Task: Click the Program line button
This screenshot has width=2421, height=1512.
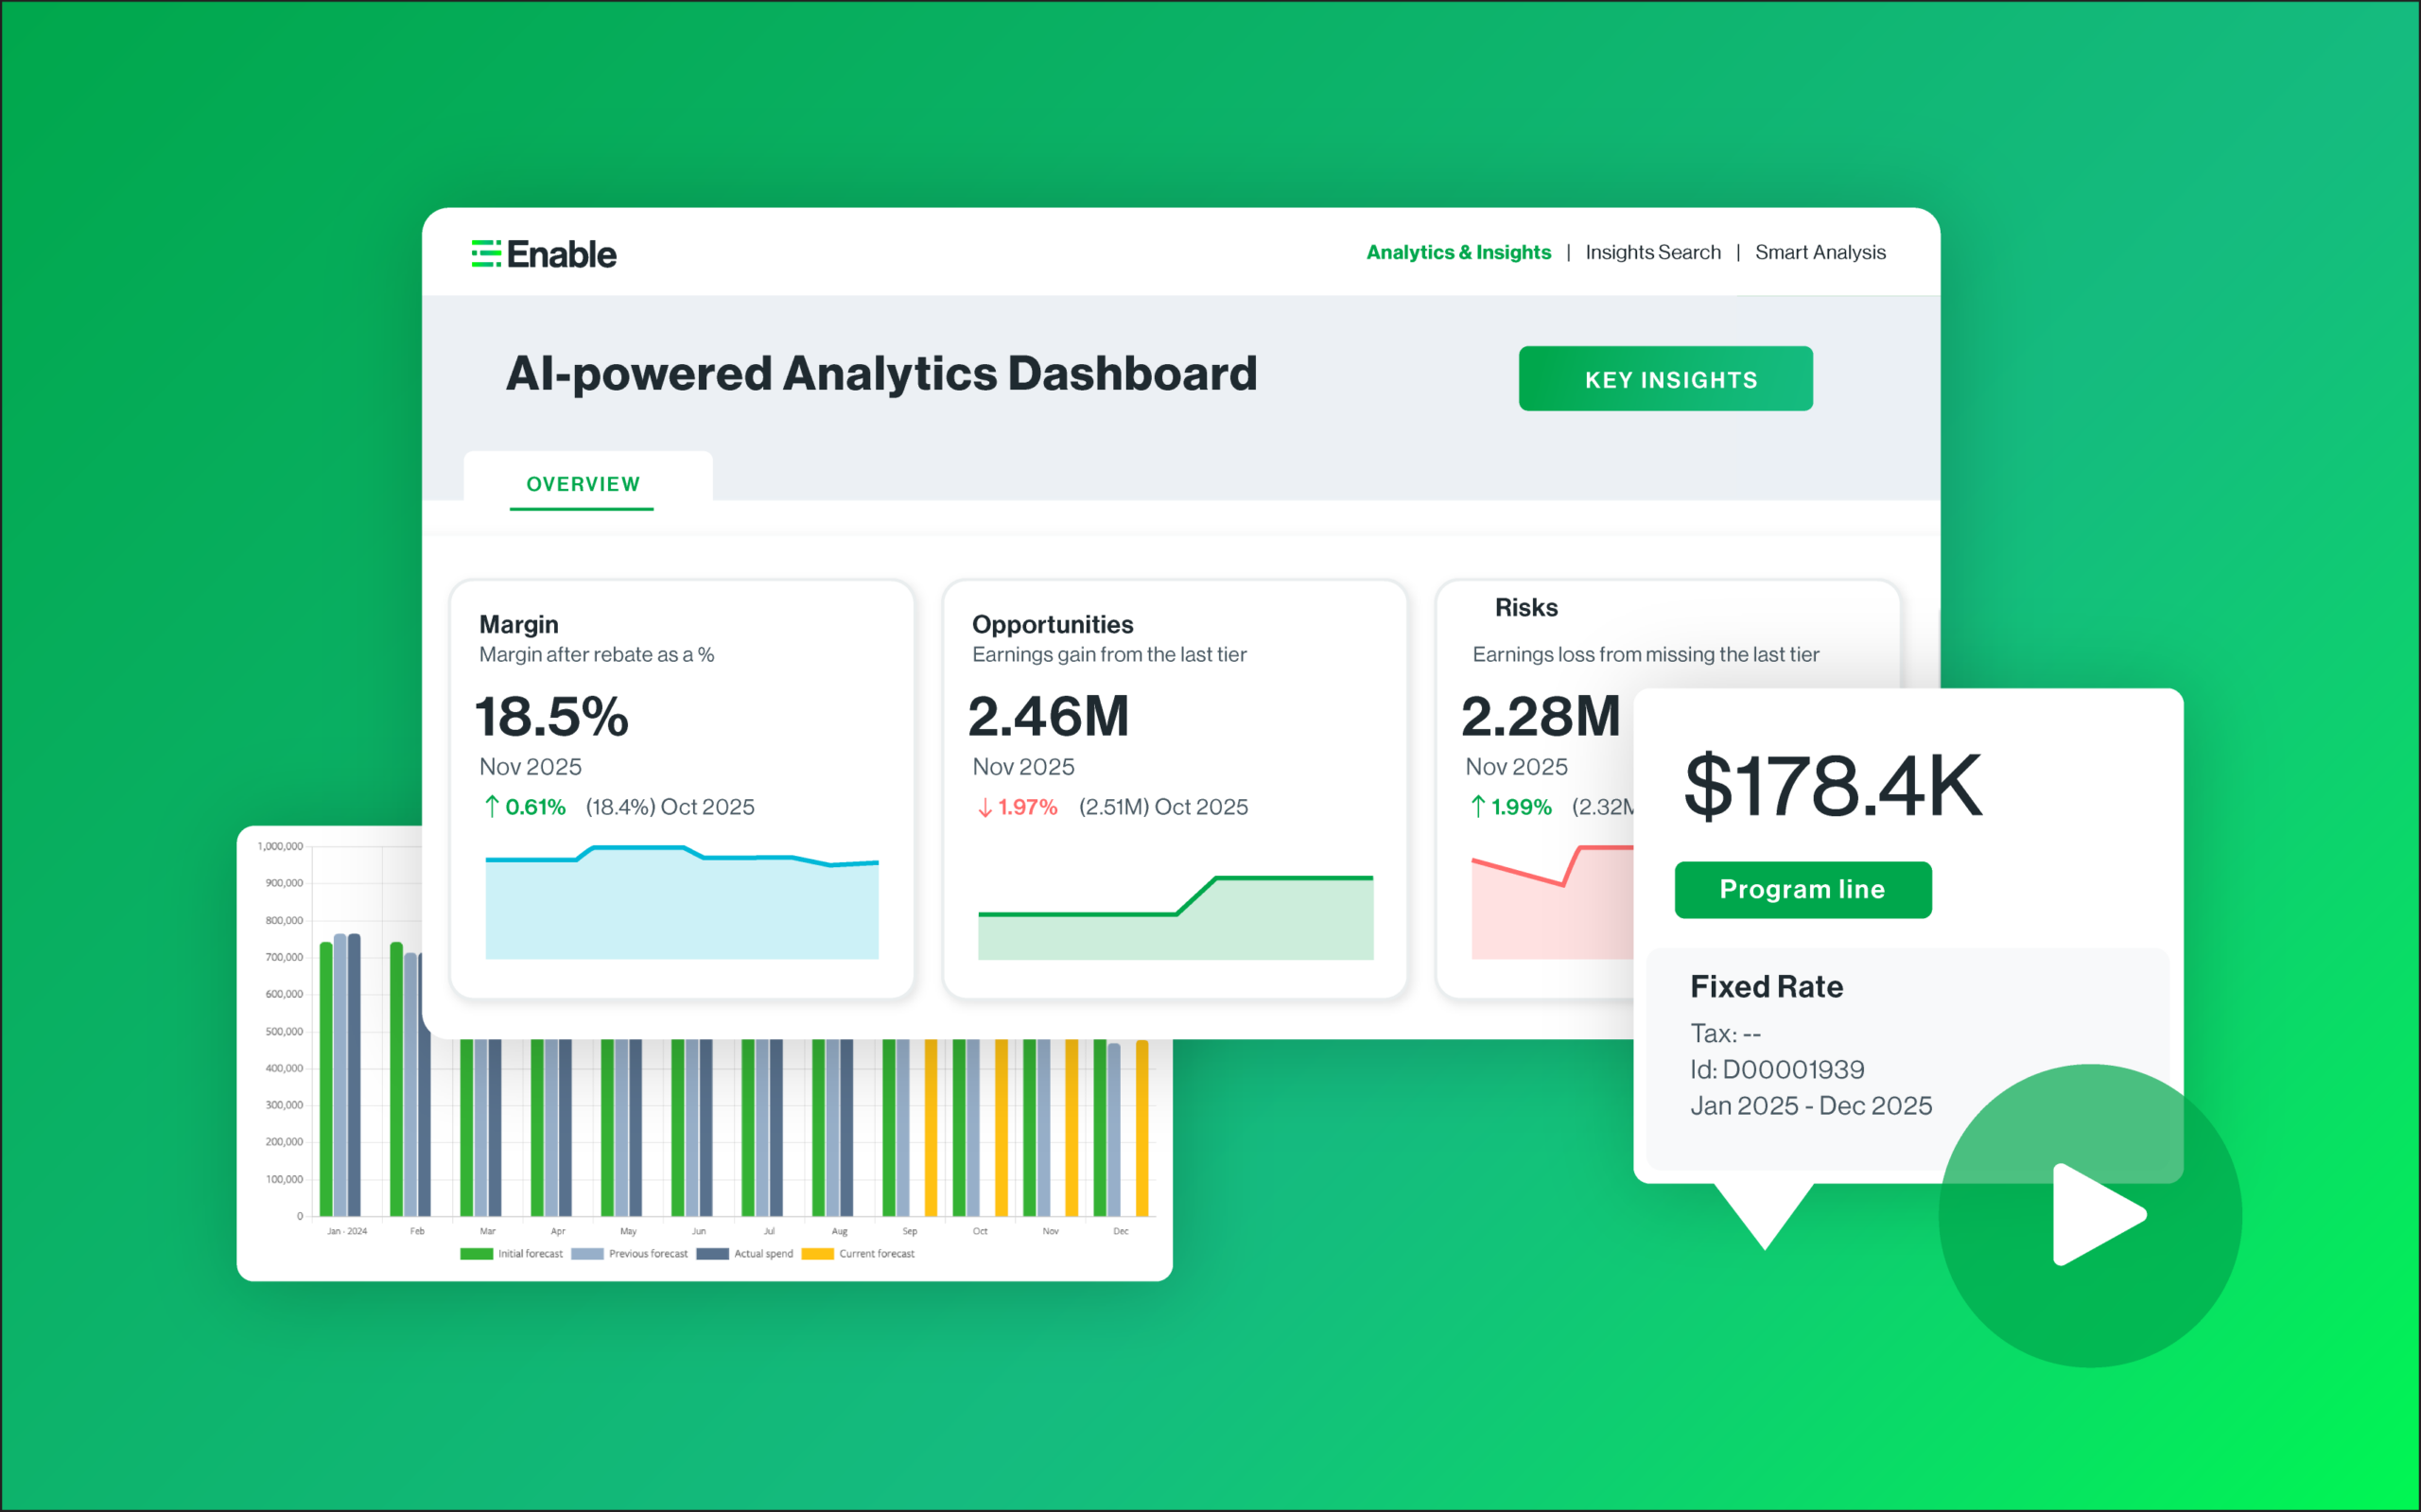Action: tap(1803, 889)
